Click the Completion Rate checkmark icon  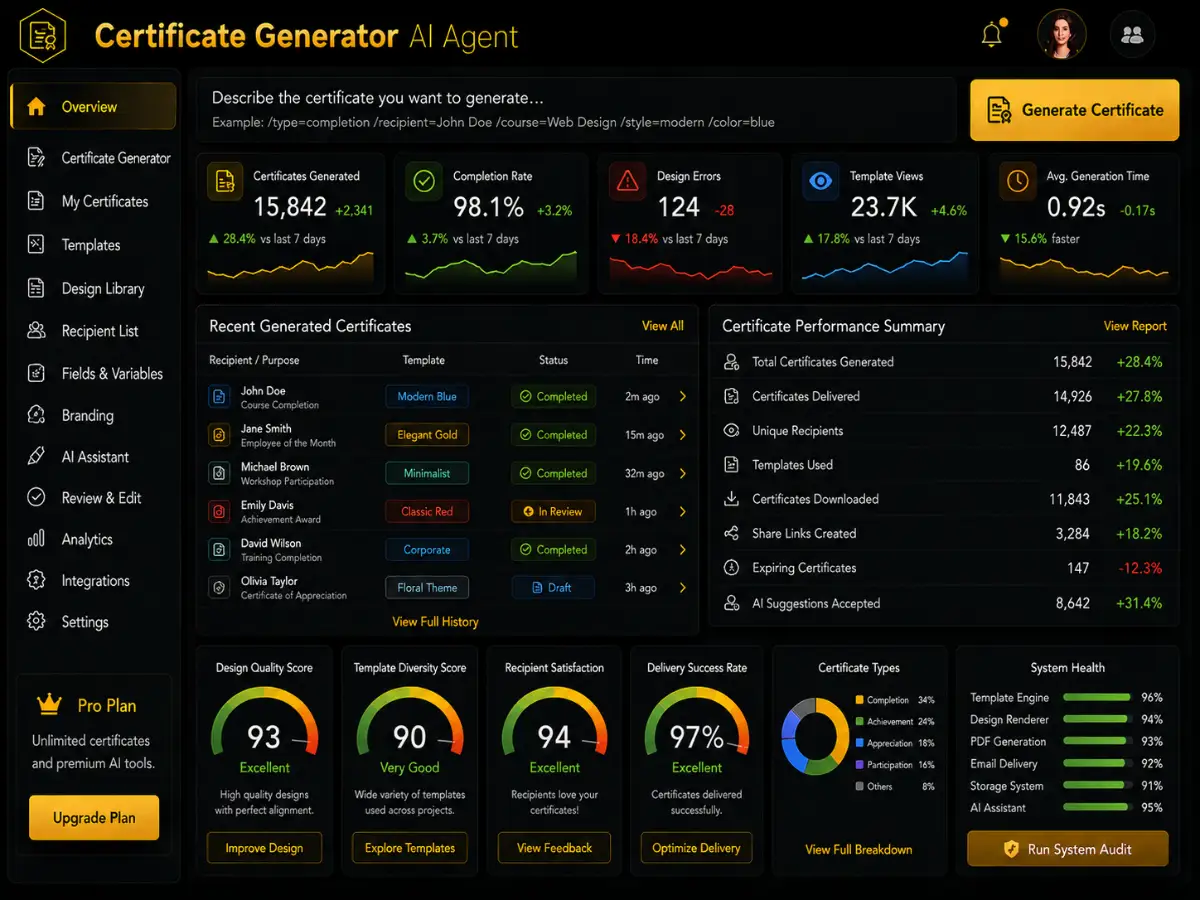tap(424, 181)
